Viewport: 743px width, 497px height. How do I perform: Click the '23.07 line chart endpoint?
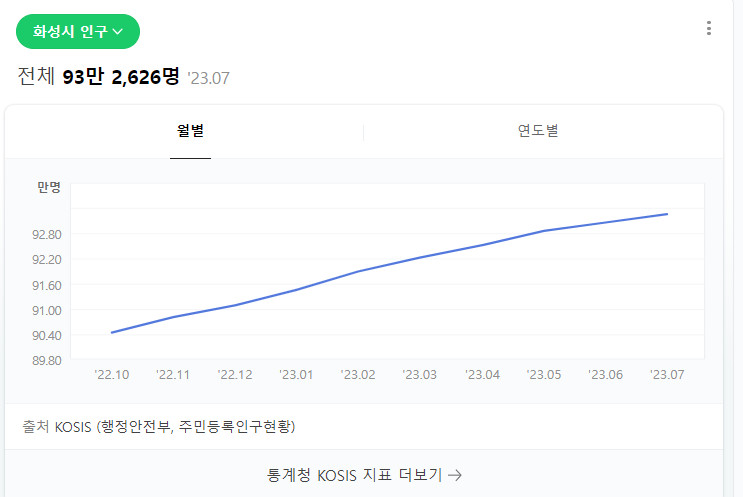pyautogui.click(x=667, y=214)
